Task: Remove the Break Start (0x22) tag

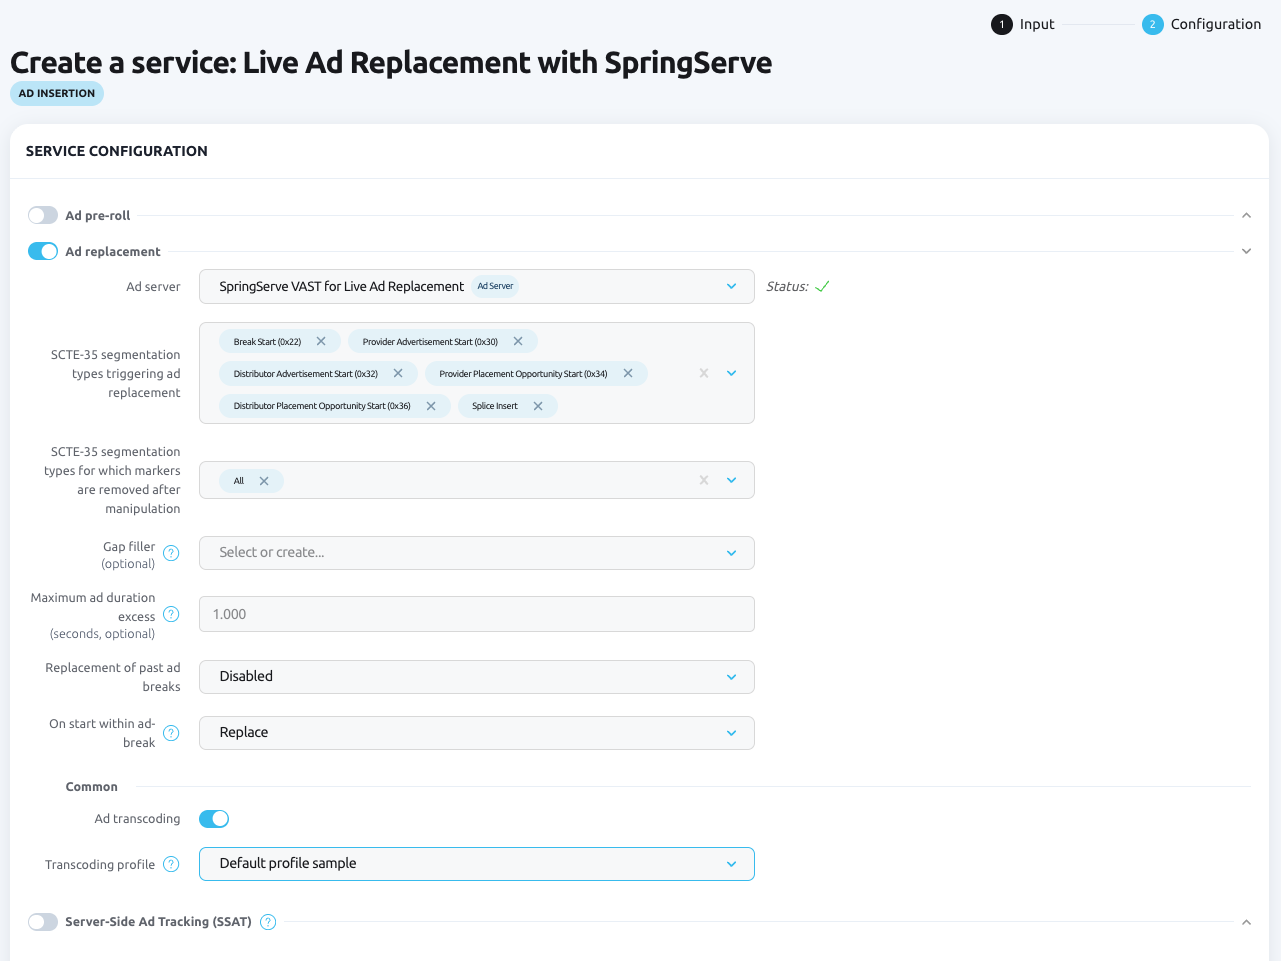Action: pyautogui.click(x=321, y=342)
